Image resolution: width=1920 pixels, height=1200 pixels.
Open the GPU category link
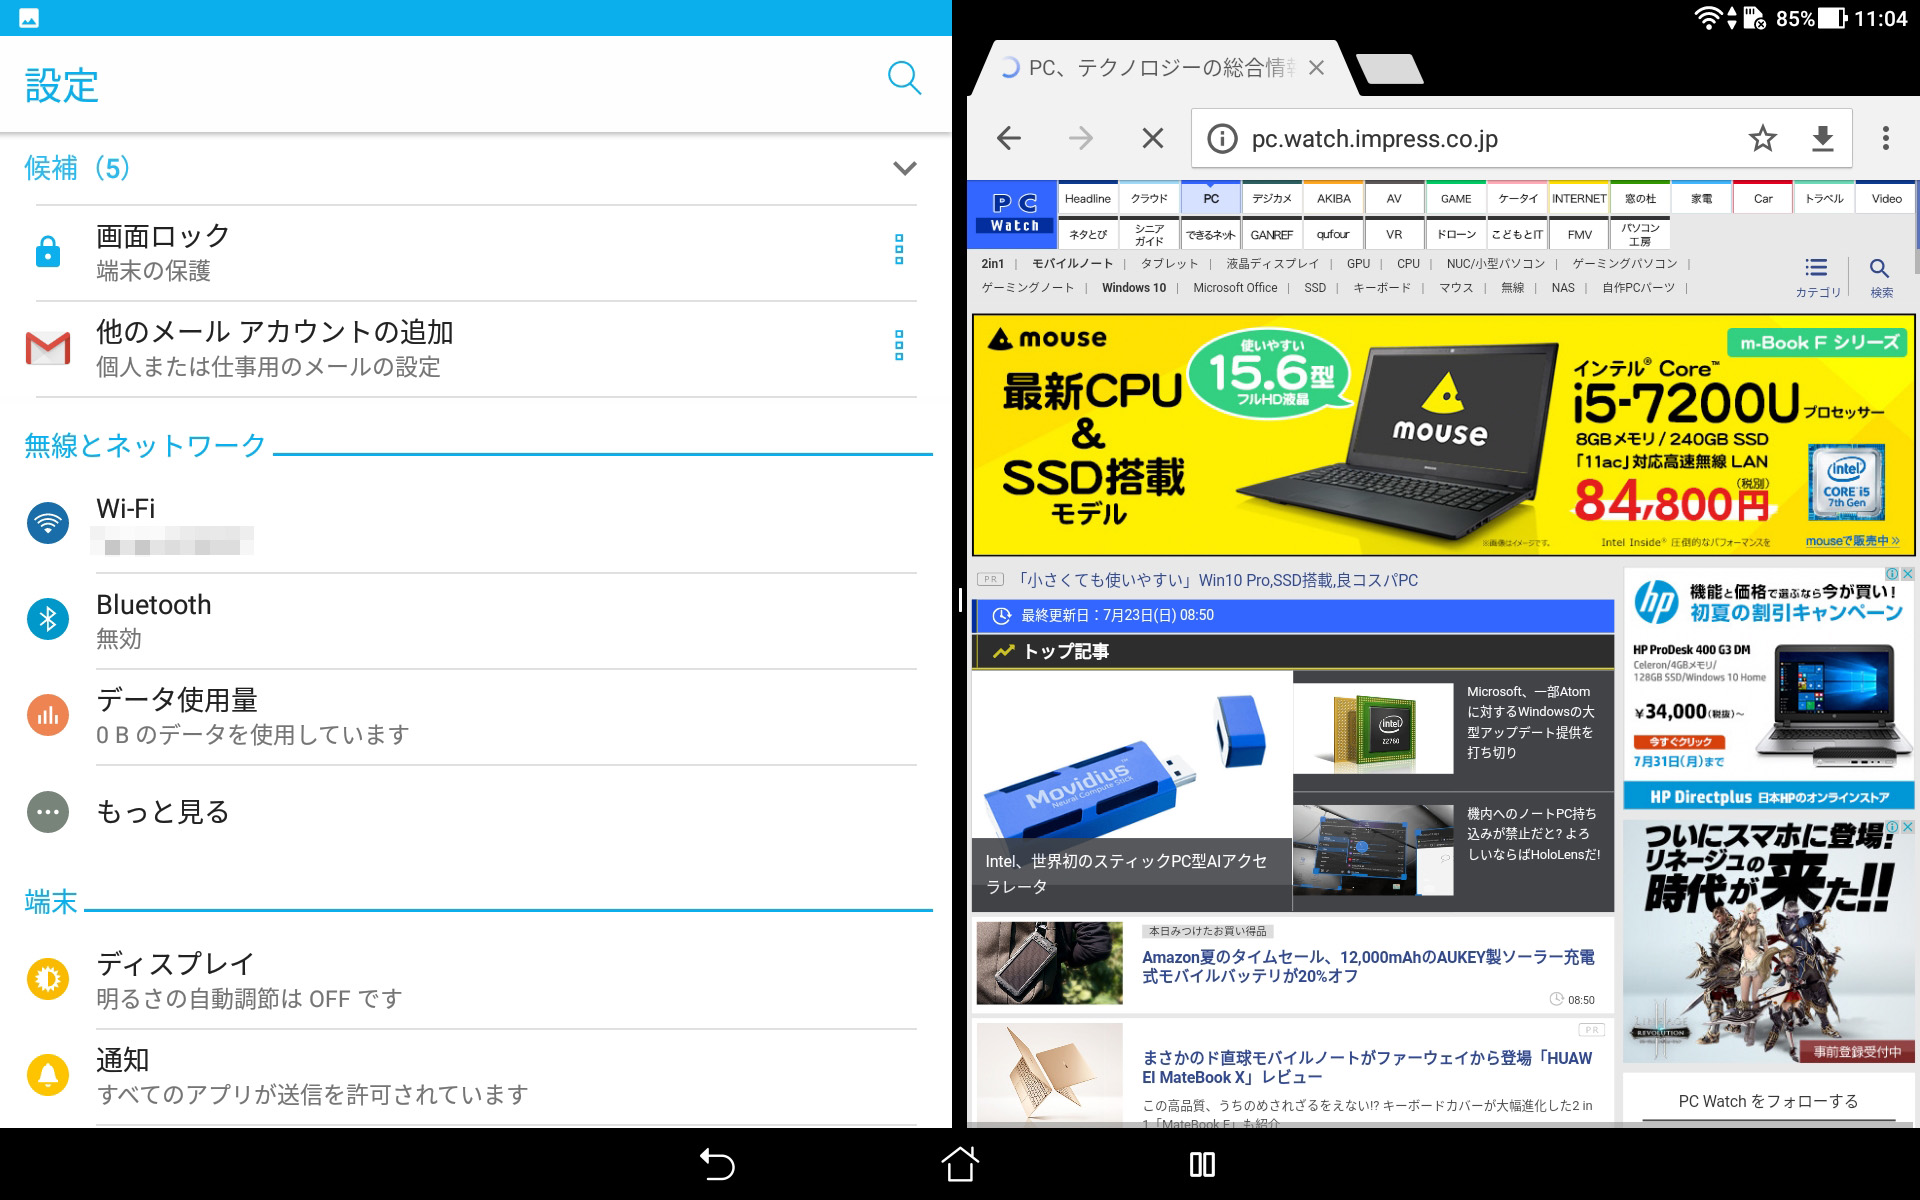(x=1358, y=264)
